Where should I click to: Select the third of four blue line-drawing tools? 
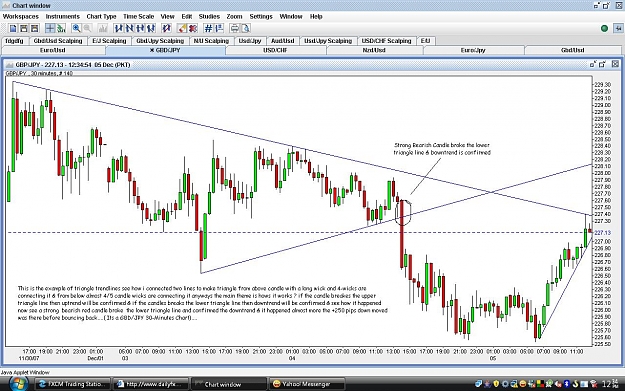point(140,28)
